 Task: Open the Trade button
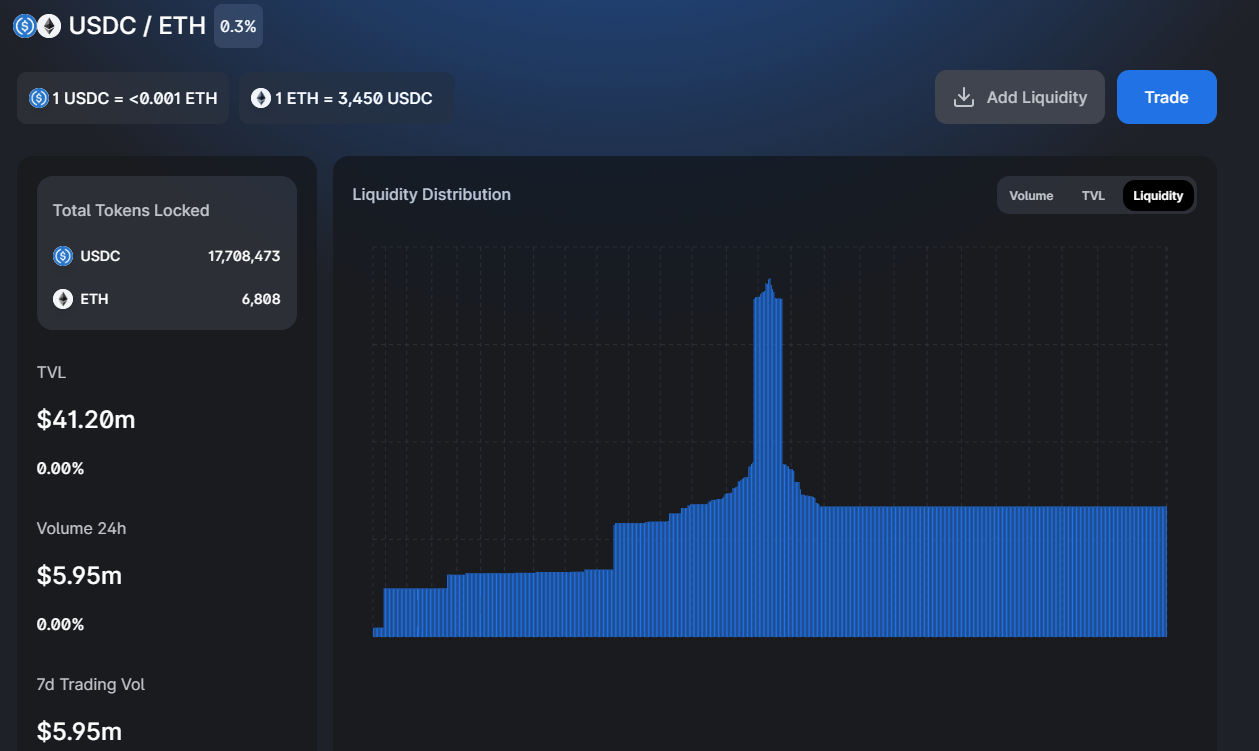[x=1166, y=97]
